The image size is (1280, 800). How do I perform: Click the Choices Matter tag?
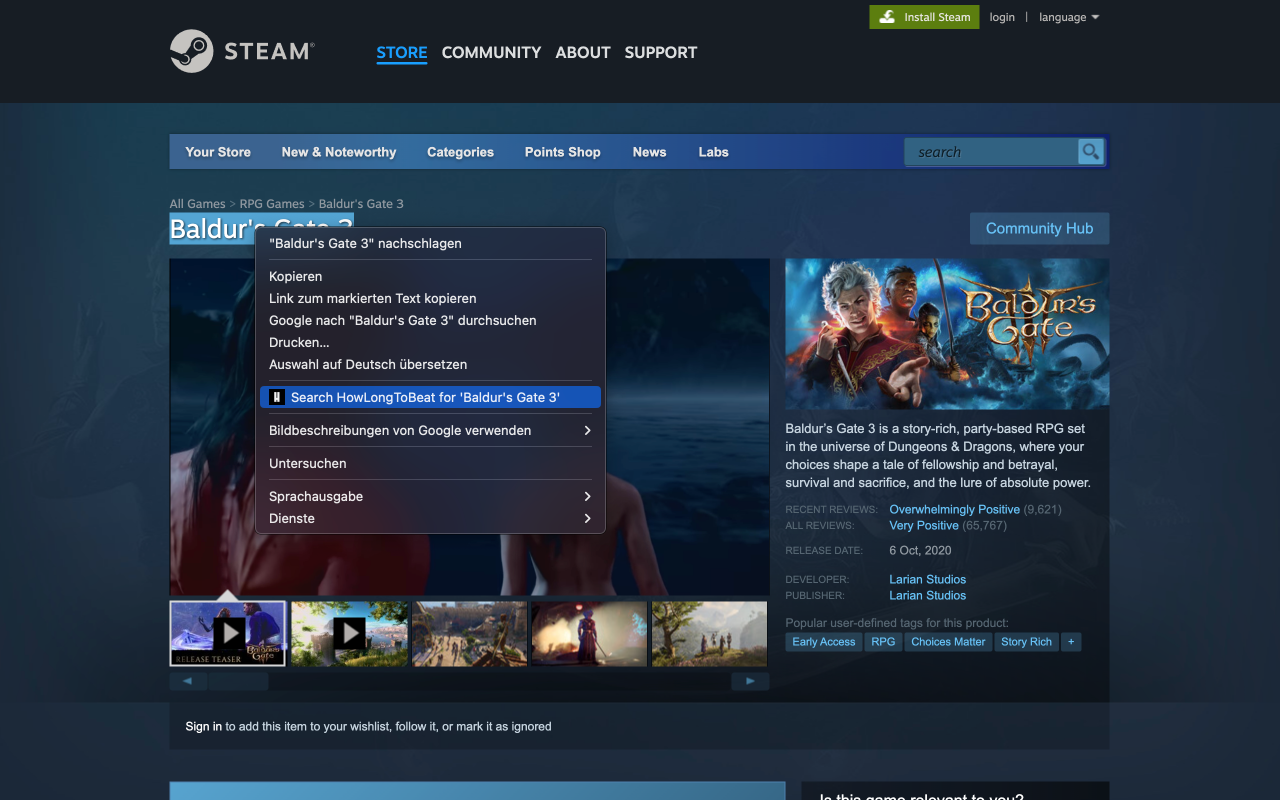(x=948, y=642)
